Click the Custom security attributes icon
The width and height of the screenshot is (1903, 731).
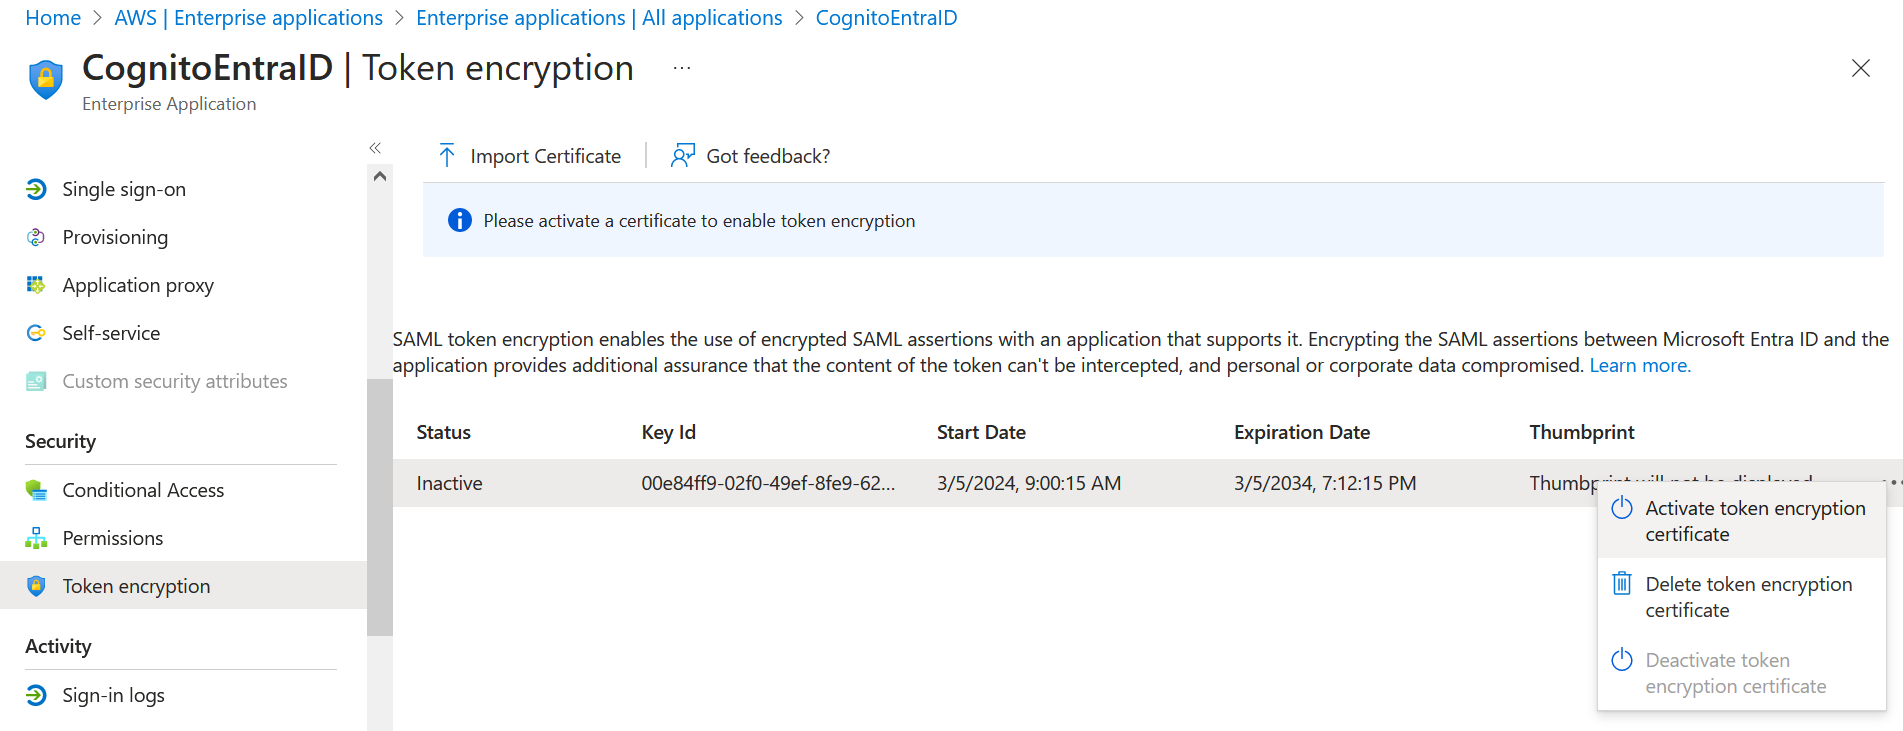pyautogui.click(x=36, y=381)
